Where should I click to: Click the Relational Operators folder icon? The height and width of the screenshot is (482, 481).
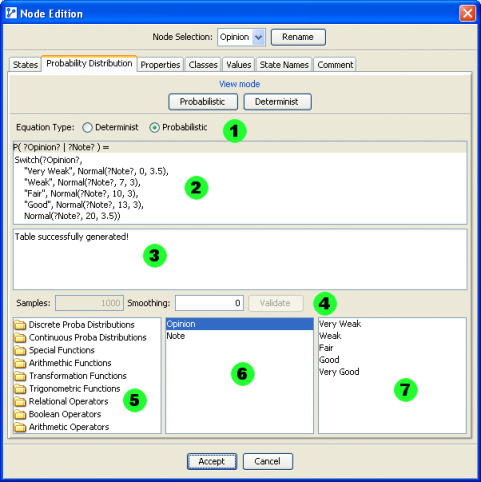20,401
